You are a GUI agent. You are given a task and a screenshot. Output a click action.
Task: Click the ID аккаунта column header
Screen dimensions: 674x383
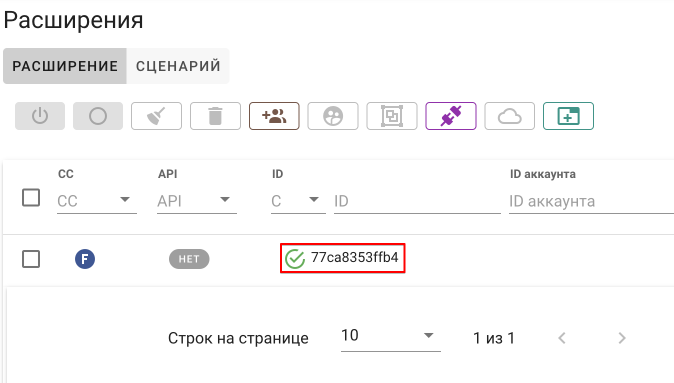[543, 174]
